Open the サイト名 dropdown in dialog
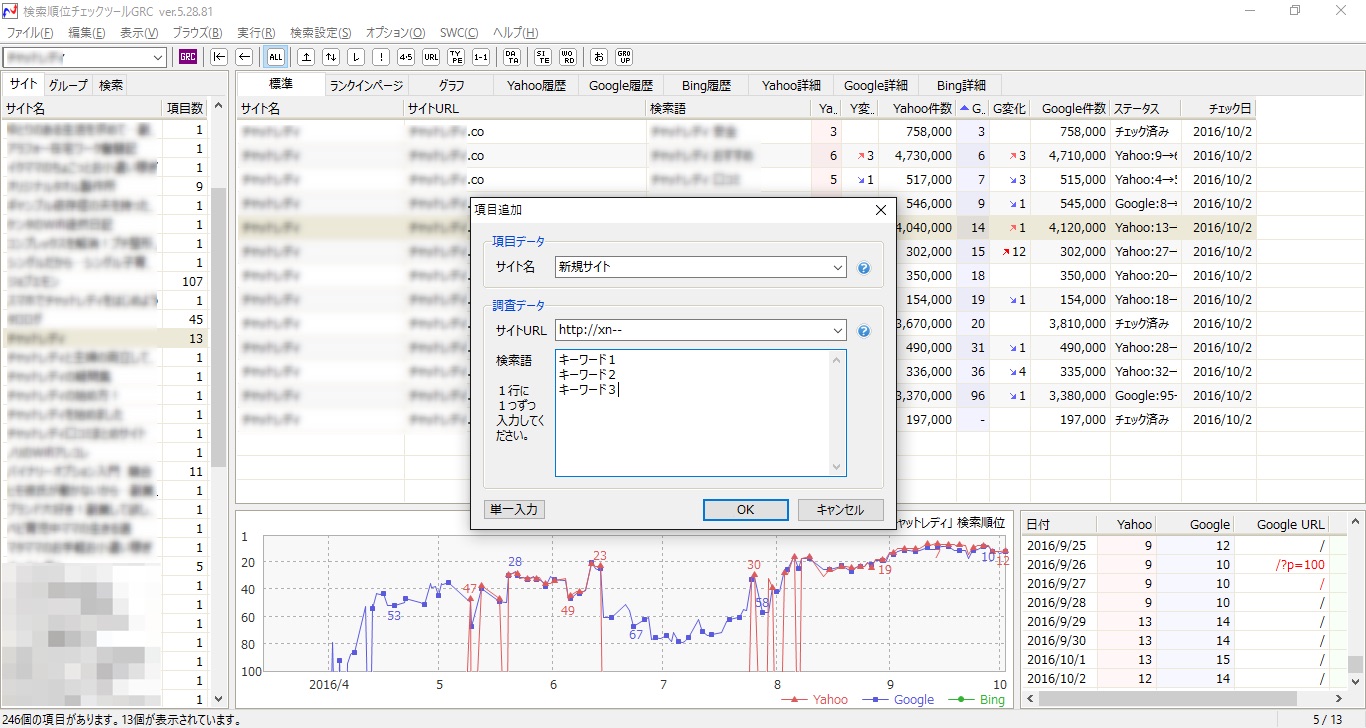Image resolution: width=1366 pixels, height=728 pixels. click(x=837, y=268)
